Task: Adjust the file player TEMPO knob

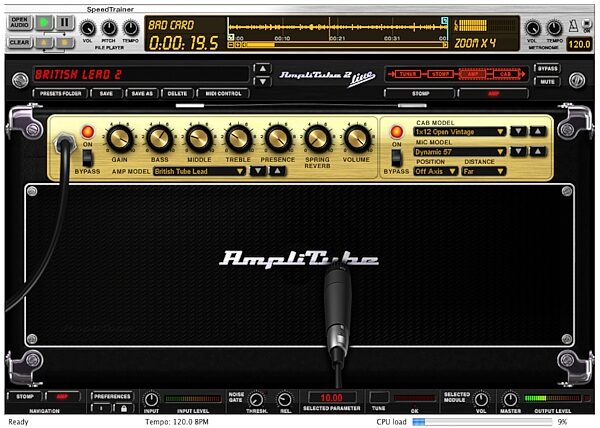Action: pos(130,29)
